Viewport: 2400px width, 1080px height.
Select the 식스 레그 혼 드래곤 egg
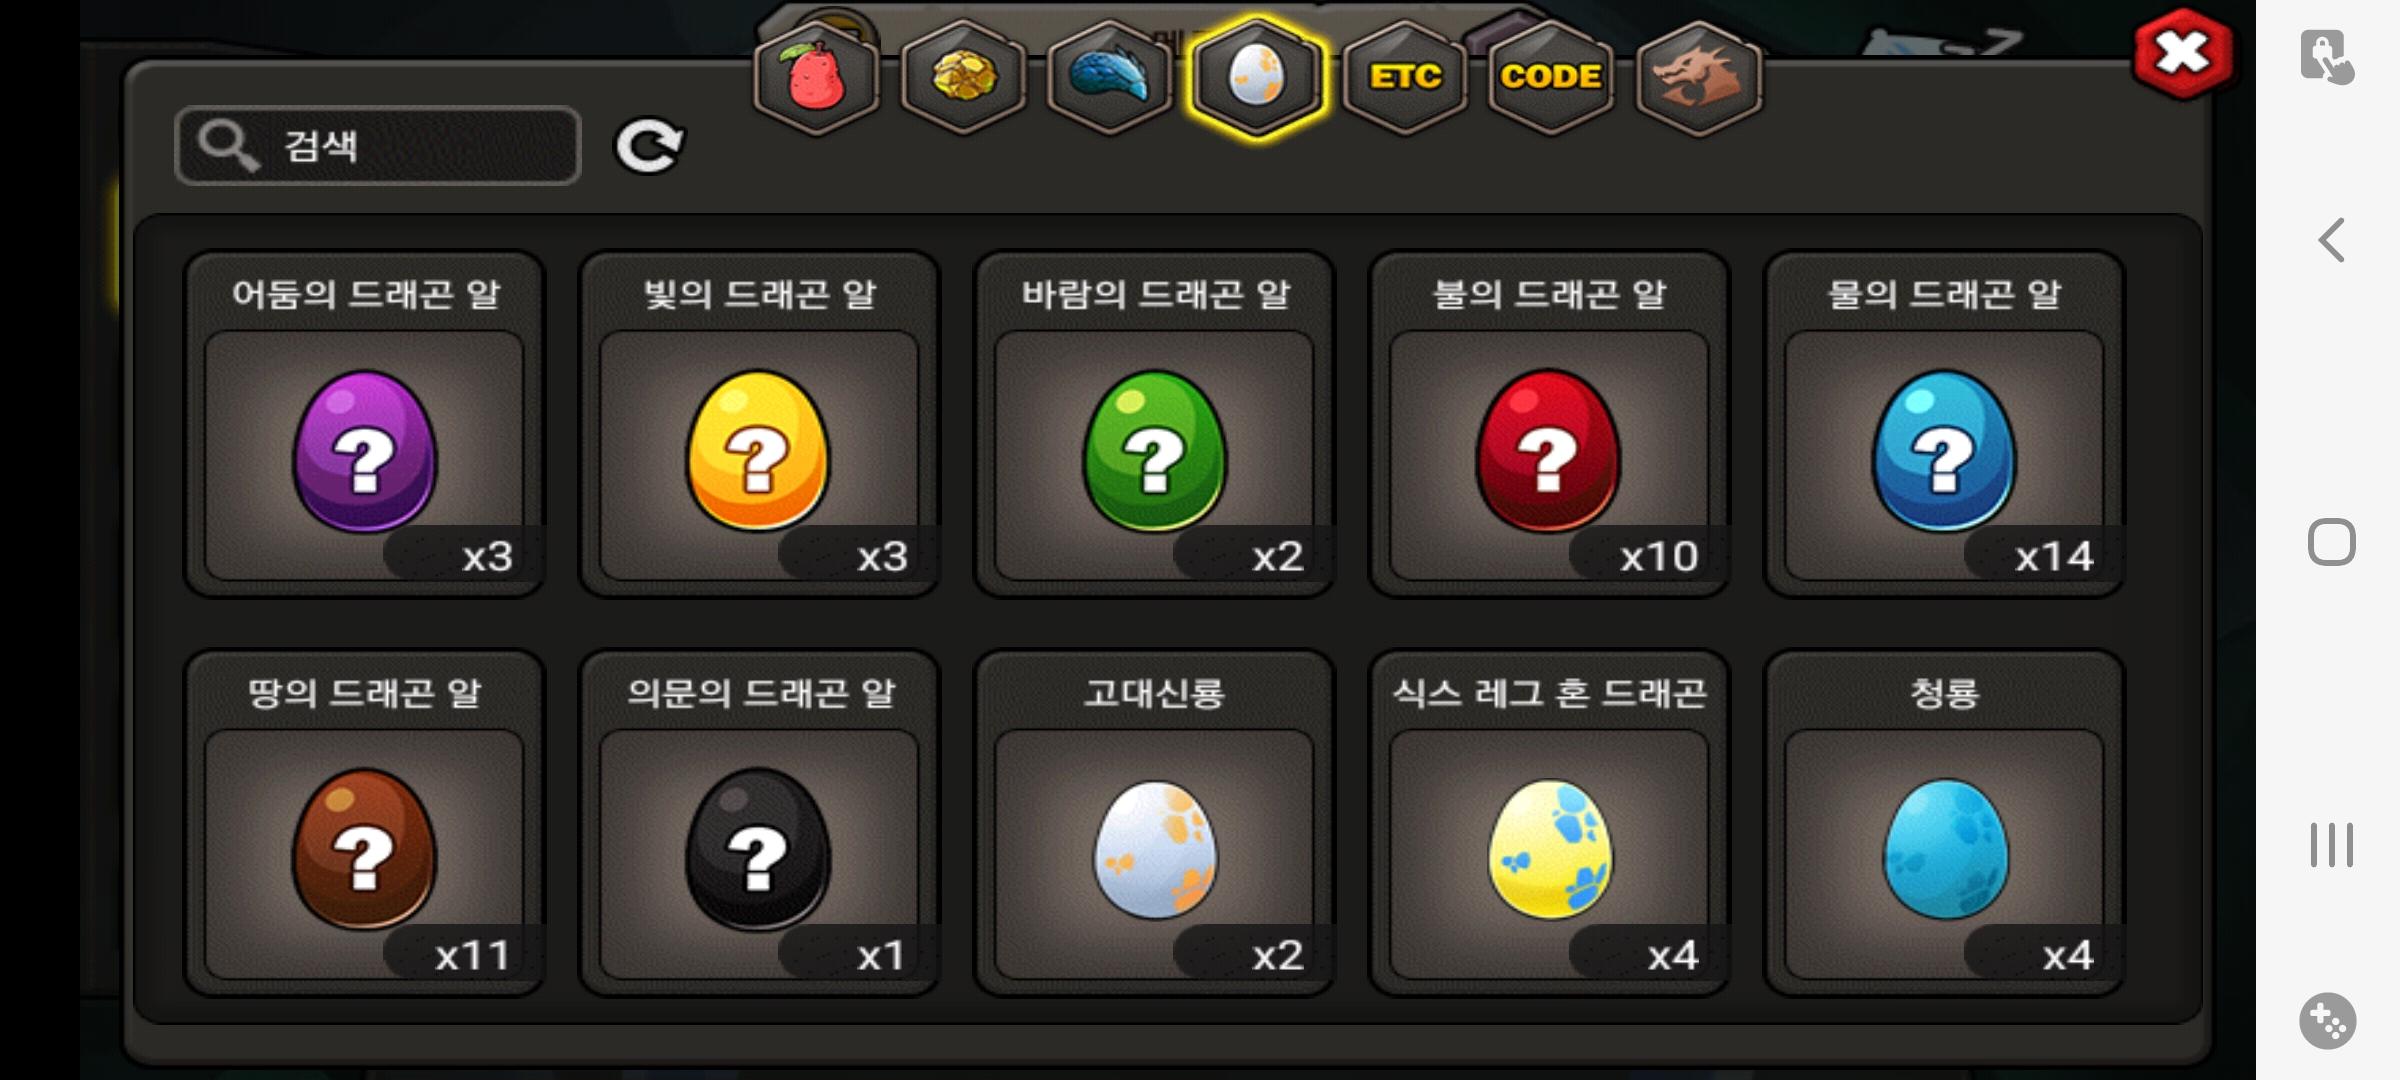[x=1549, y=823]
